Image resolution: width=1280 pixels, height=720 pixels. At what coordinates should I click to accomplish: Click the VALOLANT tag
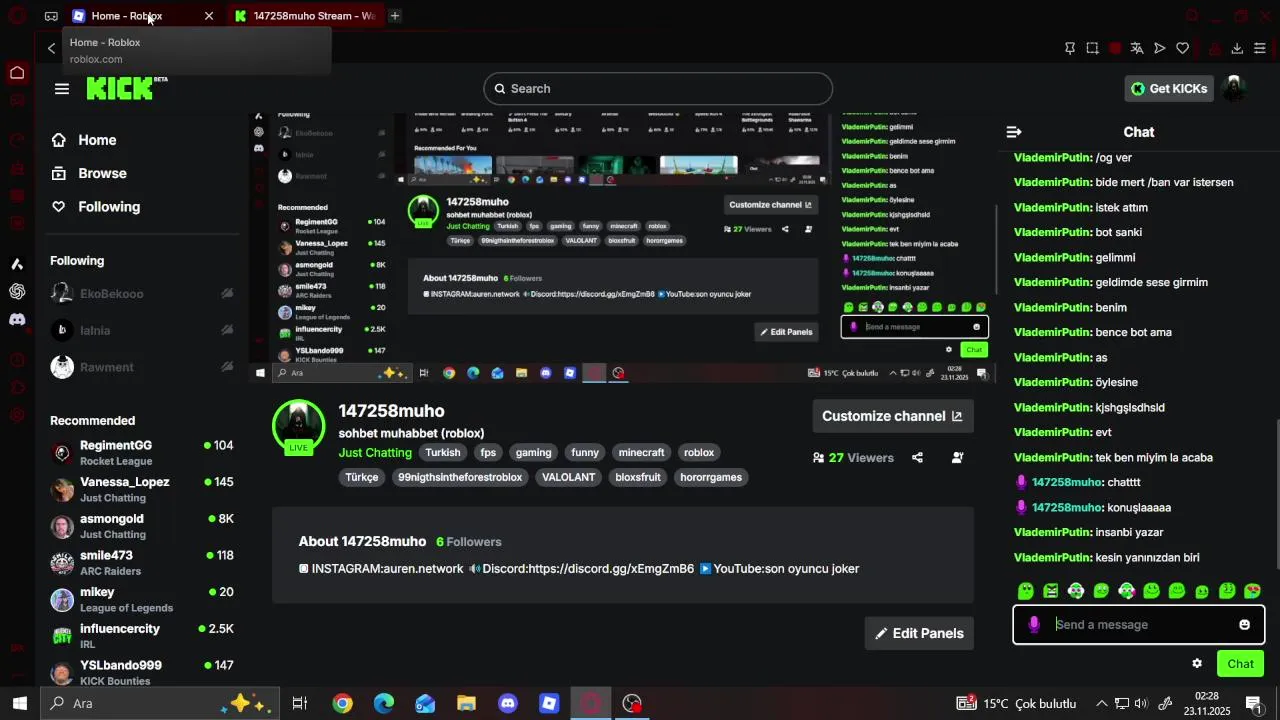tap(568, 478)
